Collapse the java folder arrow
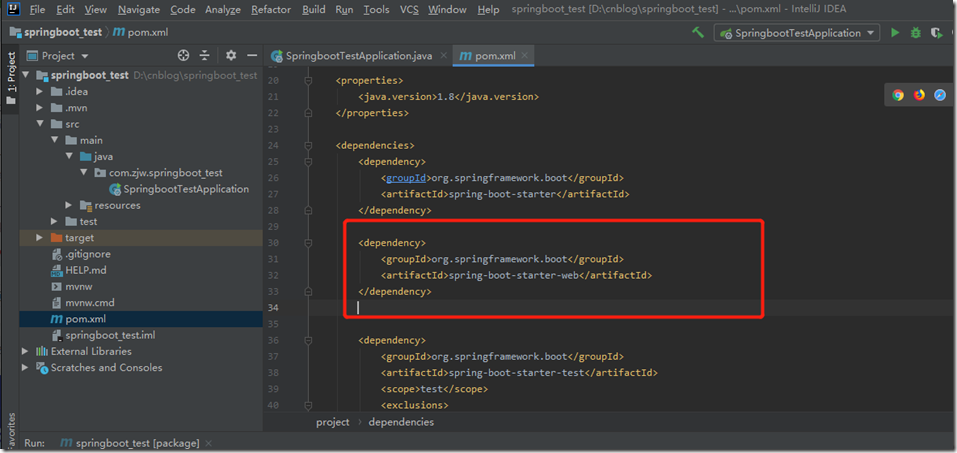 (x=69, y=156)
